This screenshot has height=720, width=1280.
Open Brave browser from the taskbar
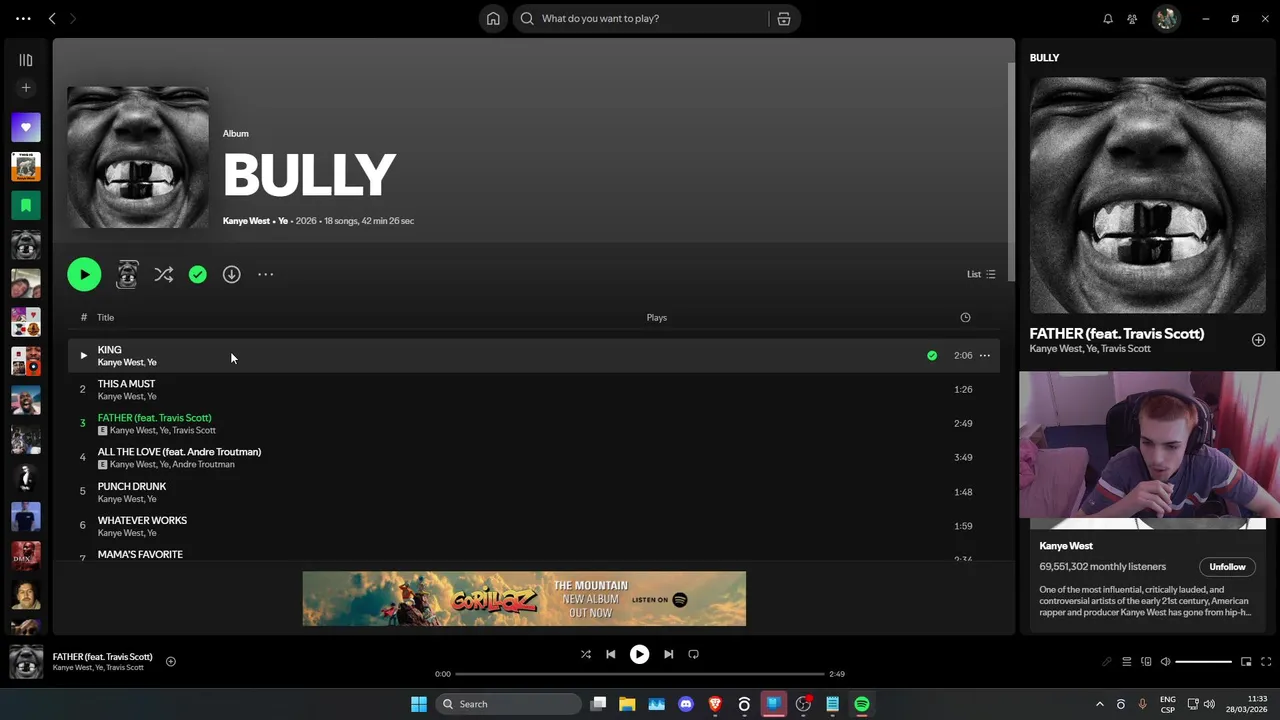(715, 704)
